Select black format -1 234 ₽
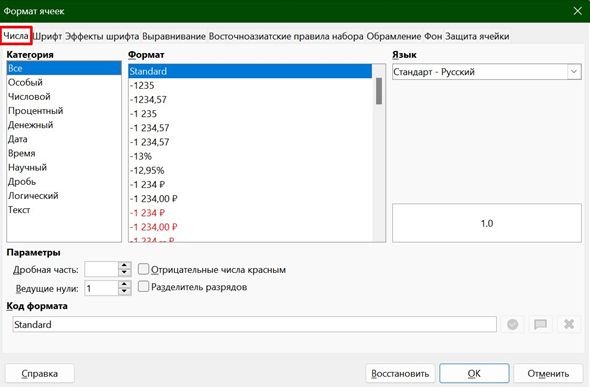 point(250,184)
